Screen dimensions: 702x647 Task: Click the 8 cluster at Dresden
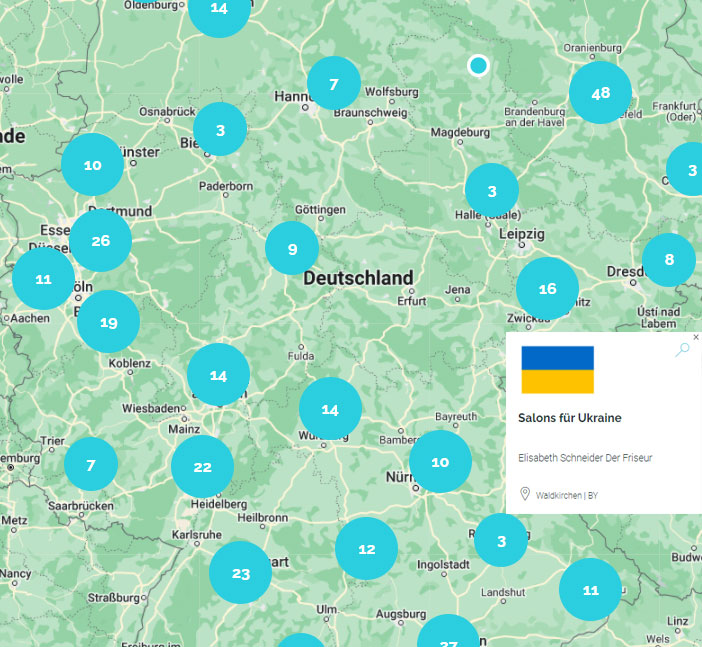coord(668,260)
